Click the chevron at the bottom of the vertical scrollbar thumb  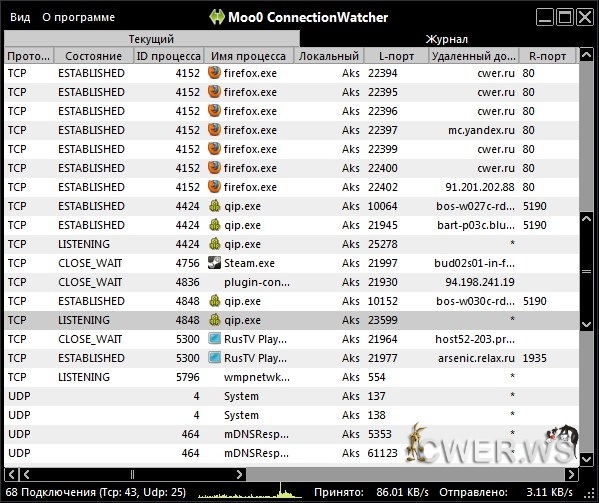[586, 325]
